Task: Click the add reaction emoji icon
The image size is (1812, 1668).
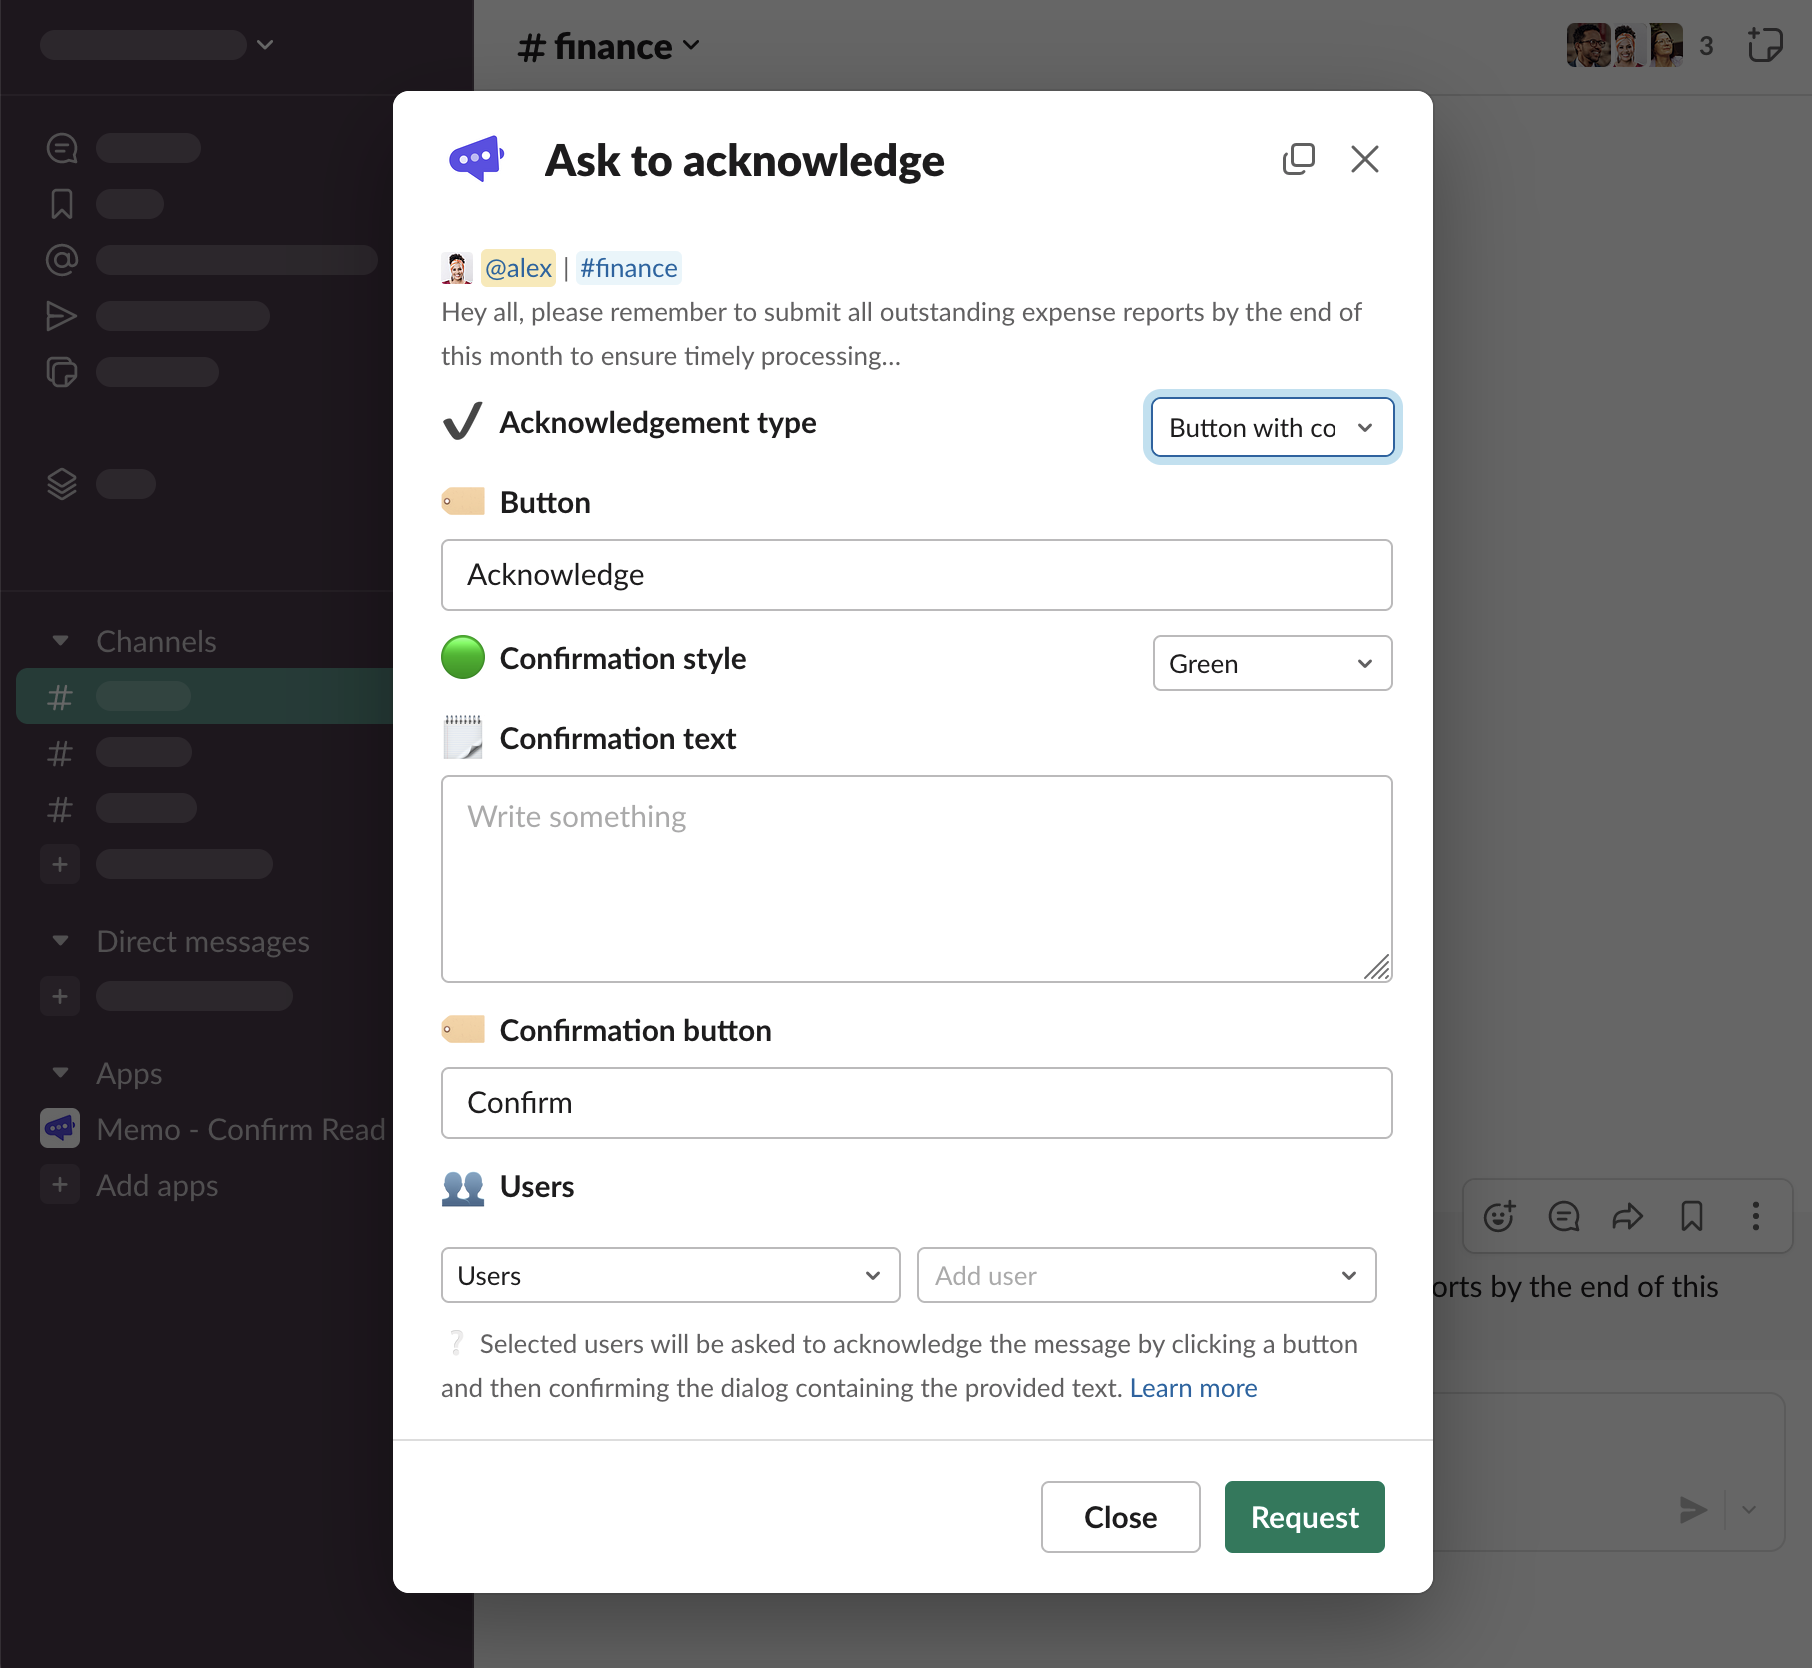Action: pyautogui.click(x=1499, y=1216)
